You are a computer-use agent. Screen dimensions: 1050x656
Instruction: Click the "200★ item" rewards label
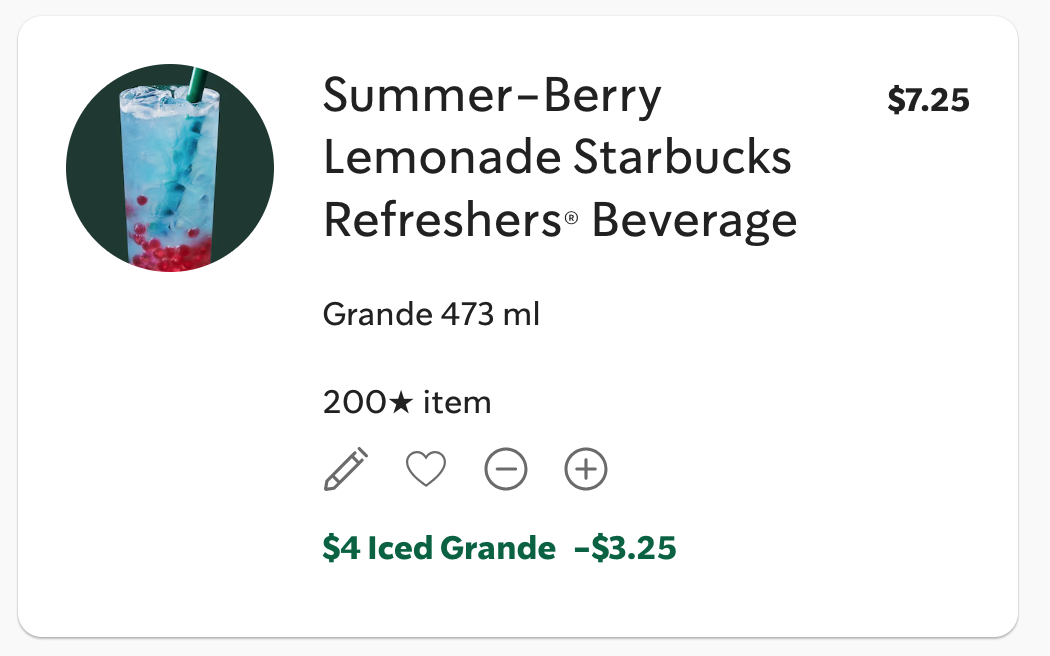click(x=407, y=403)
